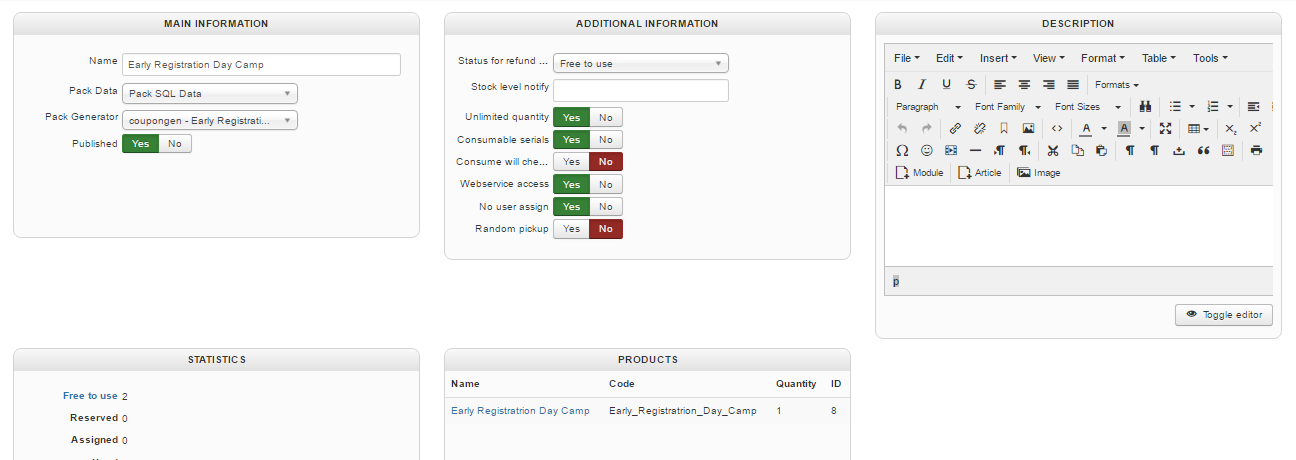Click the blockquote icon
This screenshot has height=460, width=1296.
1203,151
